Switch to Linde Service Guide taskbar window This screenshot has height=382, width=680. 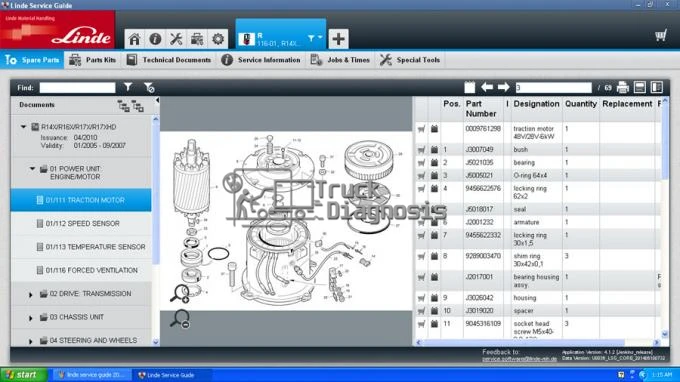pos(172,375)
